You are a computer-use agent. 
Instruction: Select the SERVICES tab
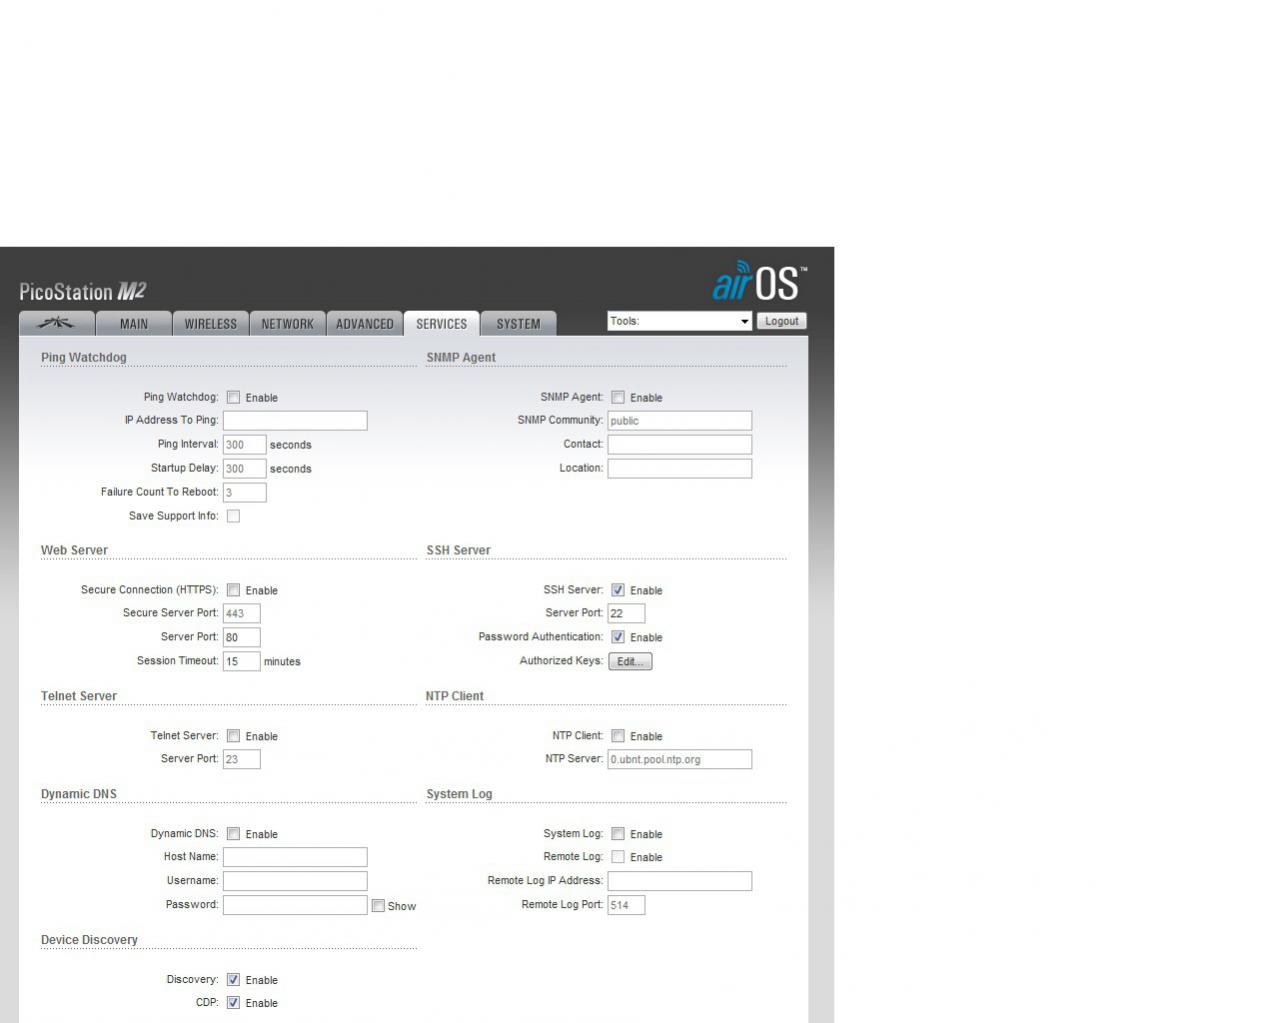point(441,323)
